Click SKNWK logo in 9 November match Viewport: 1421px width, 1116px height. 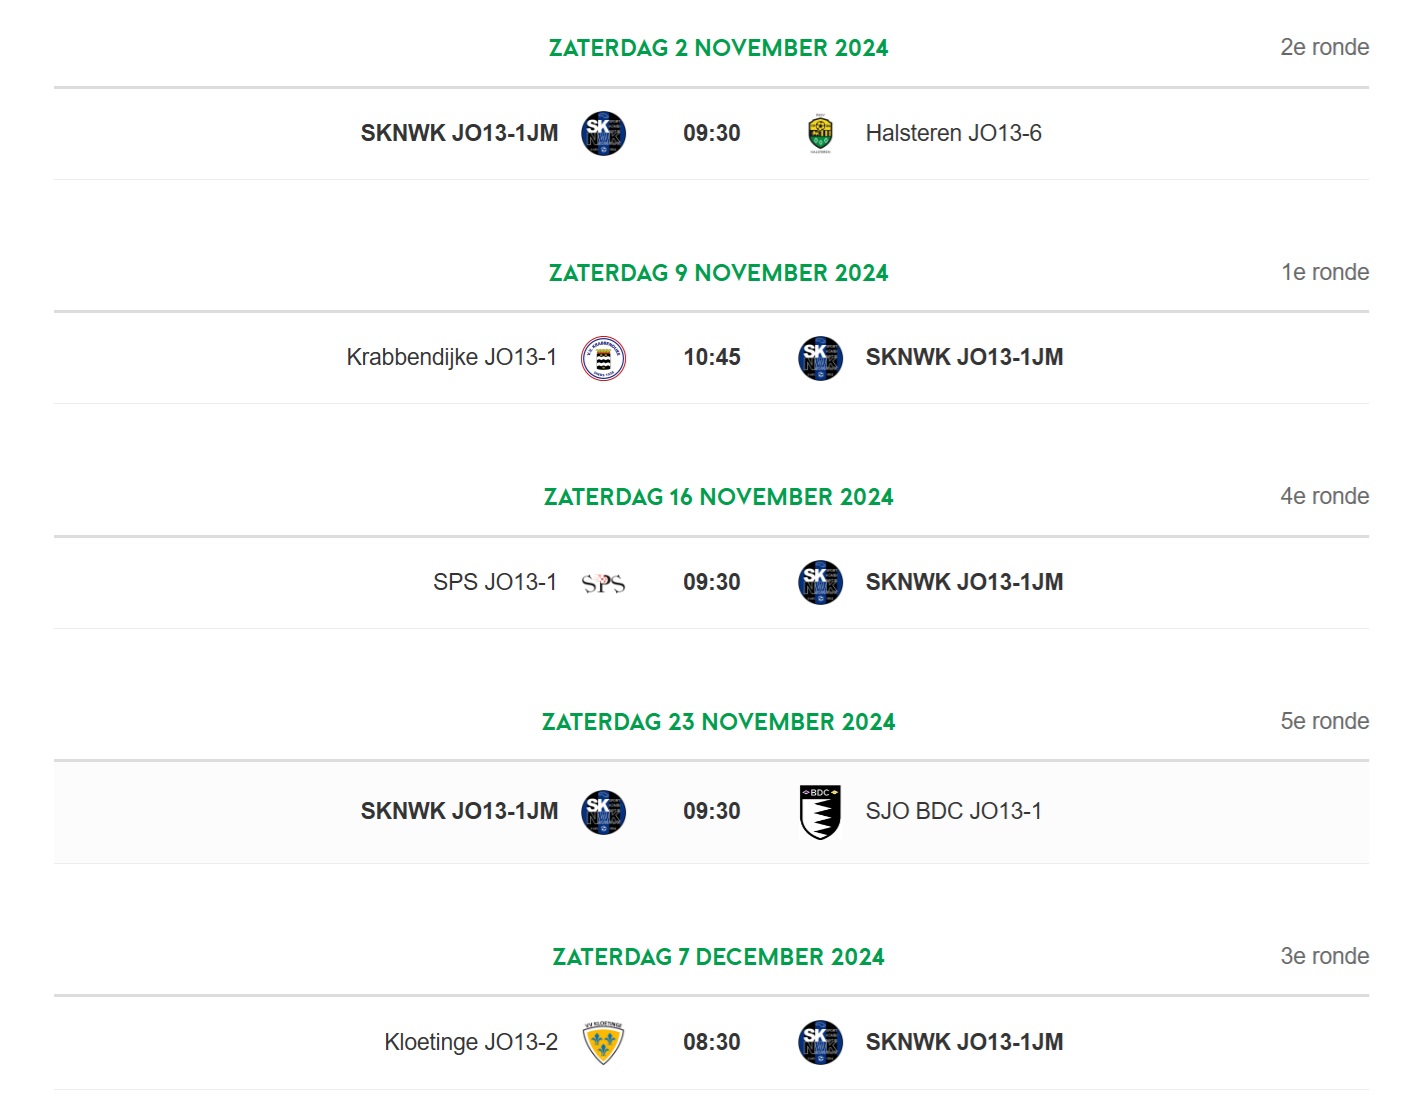[x=820, y=358]
